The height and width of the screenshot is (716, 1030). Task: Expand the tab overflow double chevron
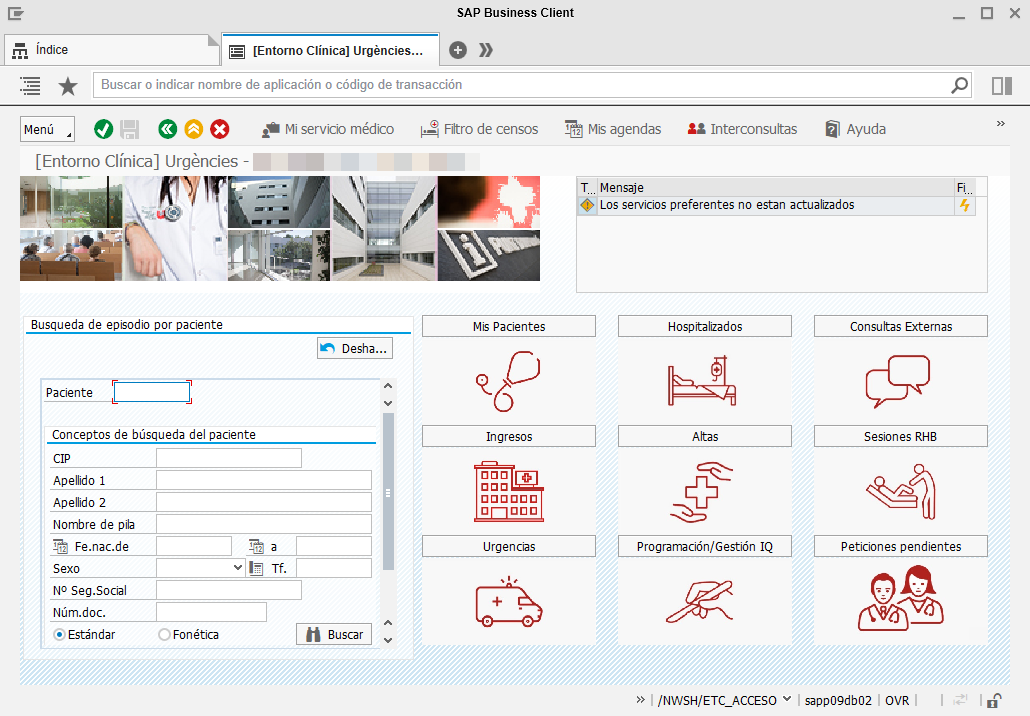point(485,50)
